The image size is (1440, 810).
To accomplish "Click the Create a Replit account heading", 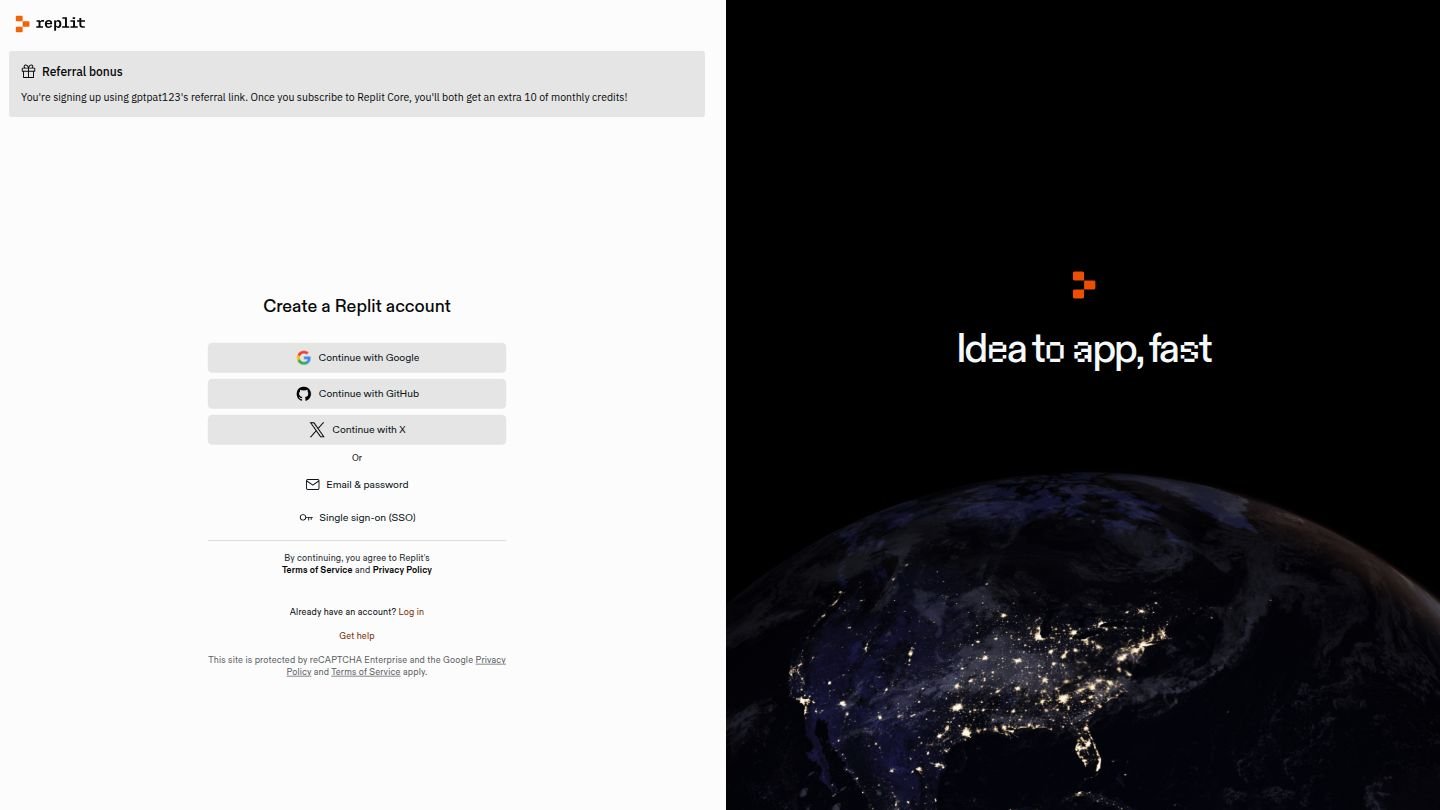I will pos(357,306).
